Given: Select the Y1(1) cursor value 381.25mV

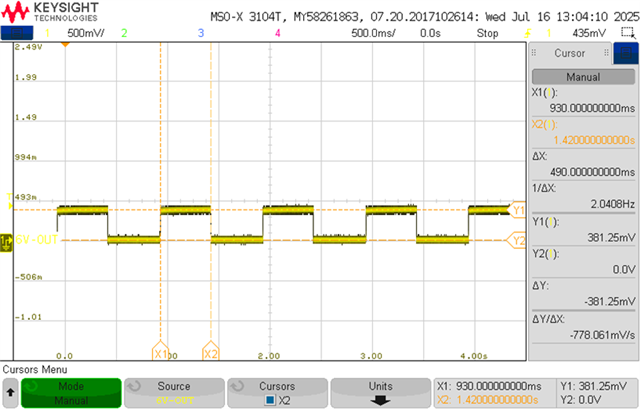Looking at the screenshot, I should coord(611,237).
